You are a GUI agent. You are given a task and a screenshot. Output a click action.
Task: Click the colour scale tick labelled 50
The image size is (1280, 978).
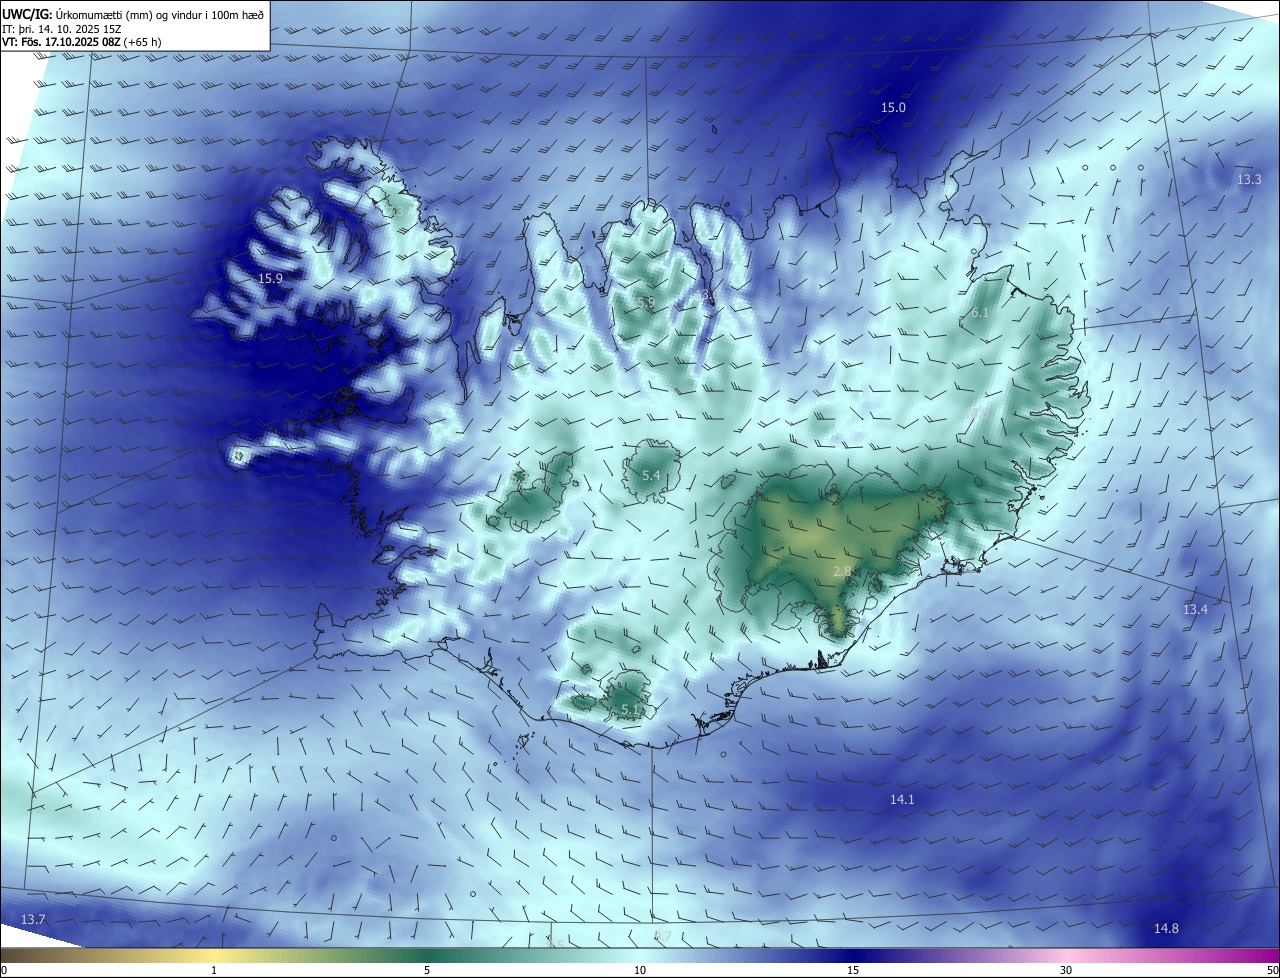point(1272,970)
